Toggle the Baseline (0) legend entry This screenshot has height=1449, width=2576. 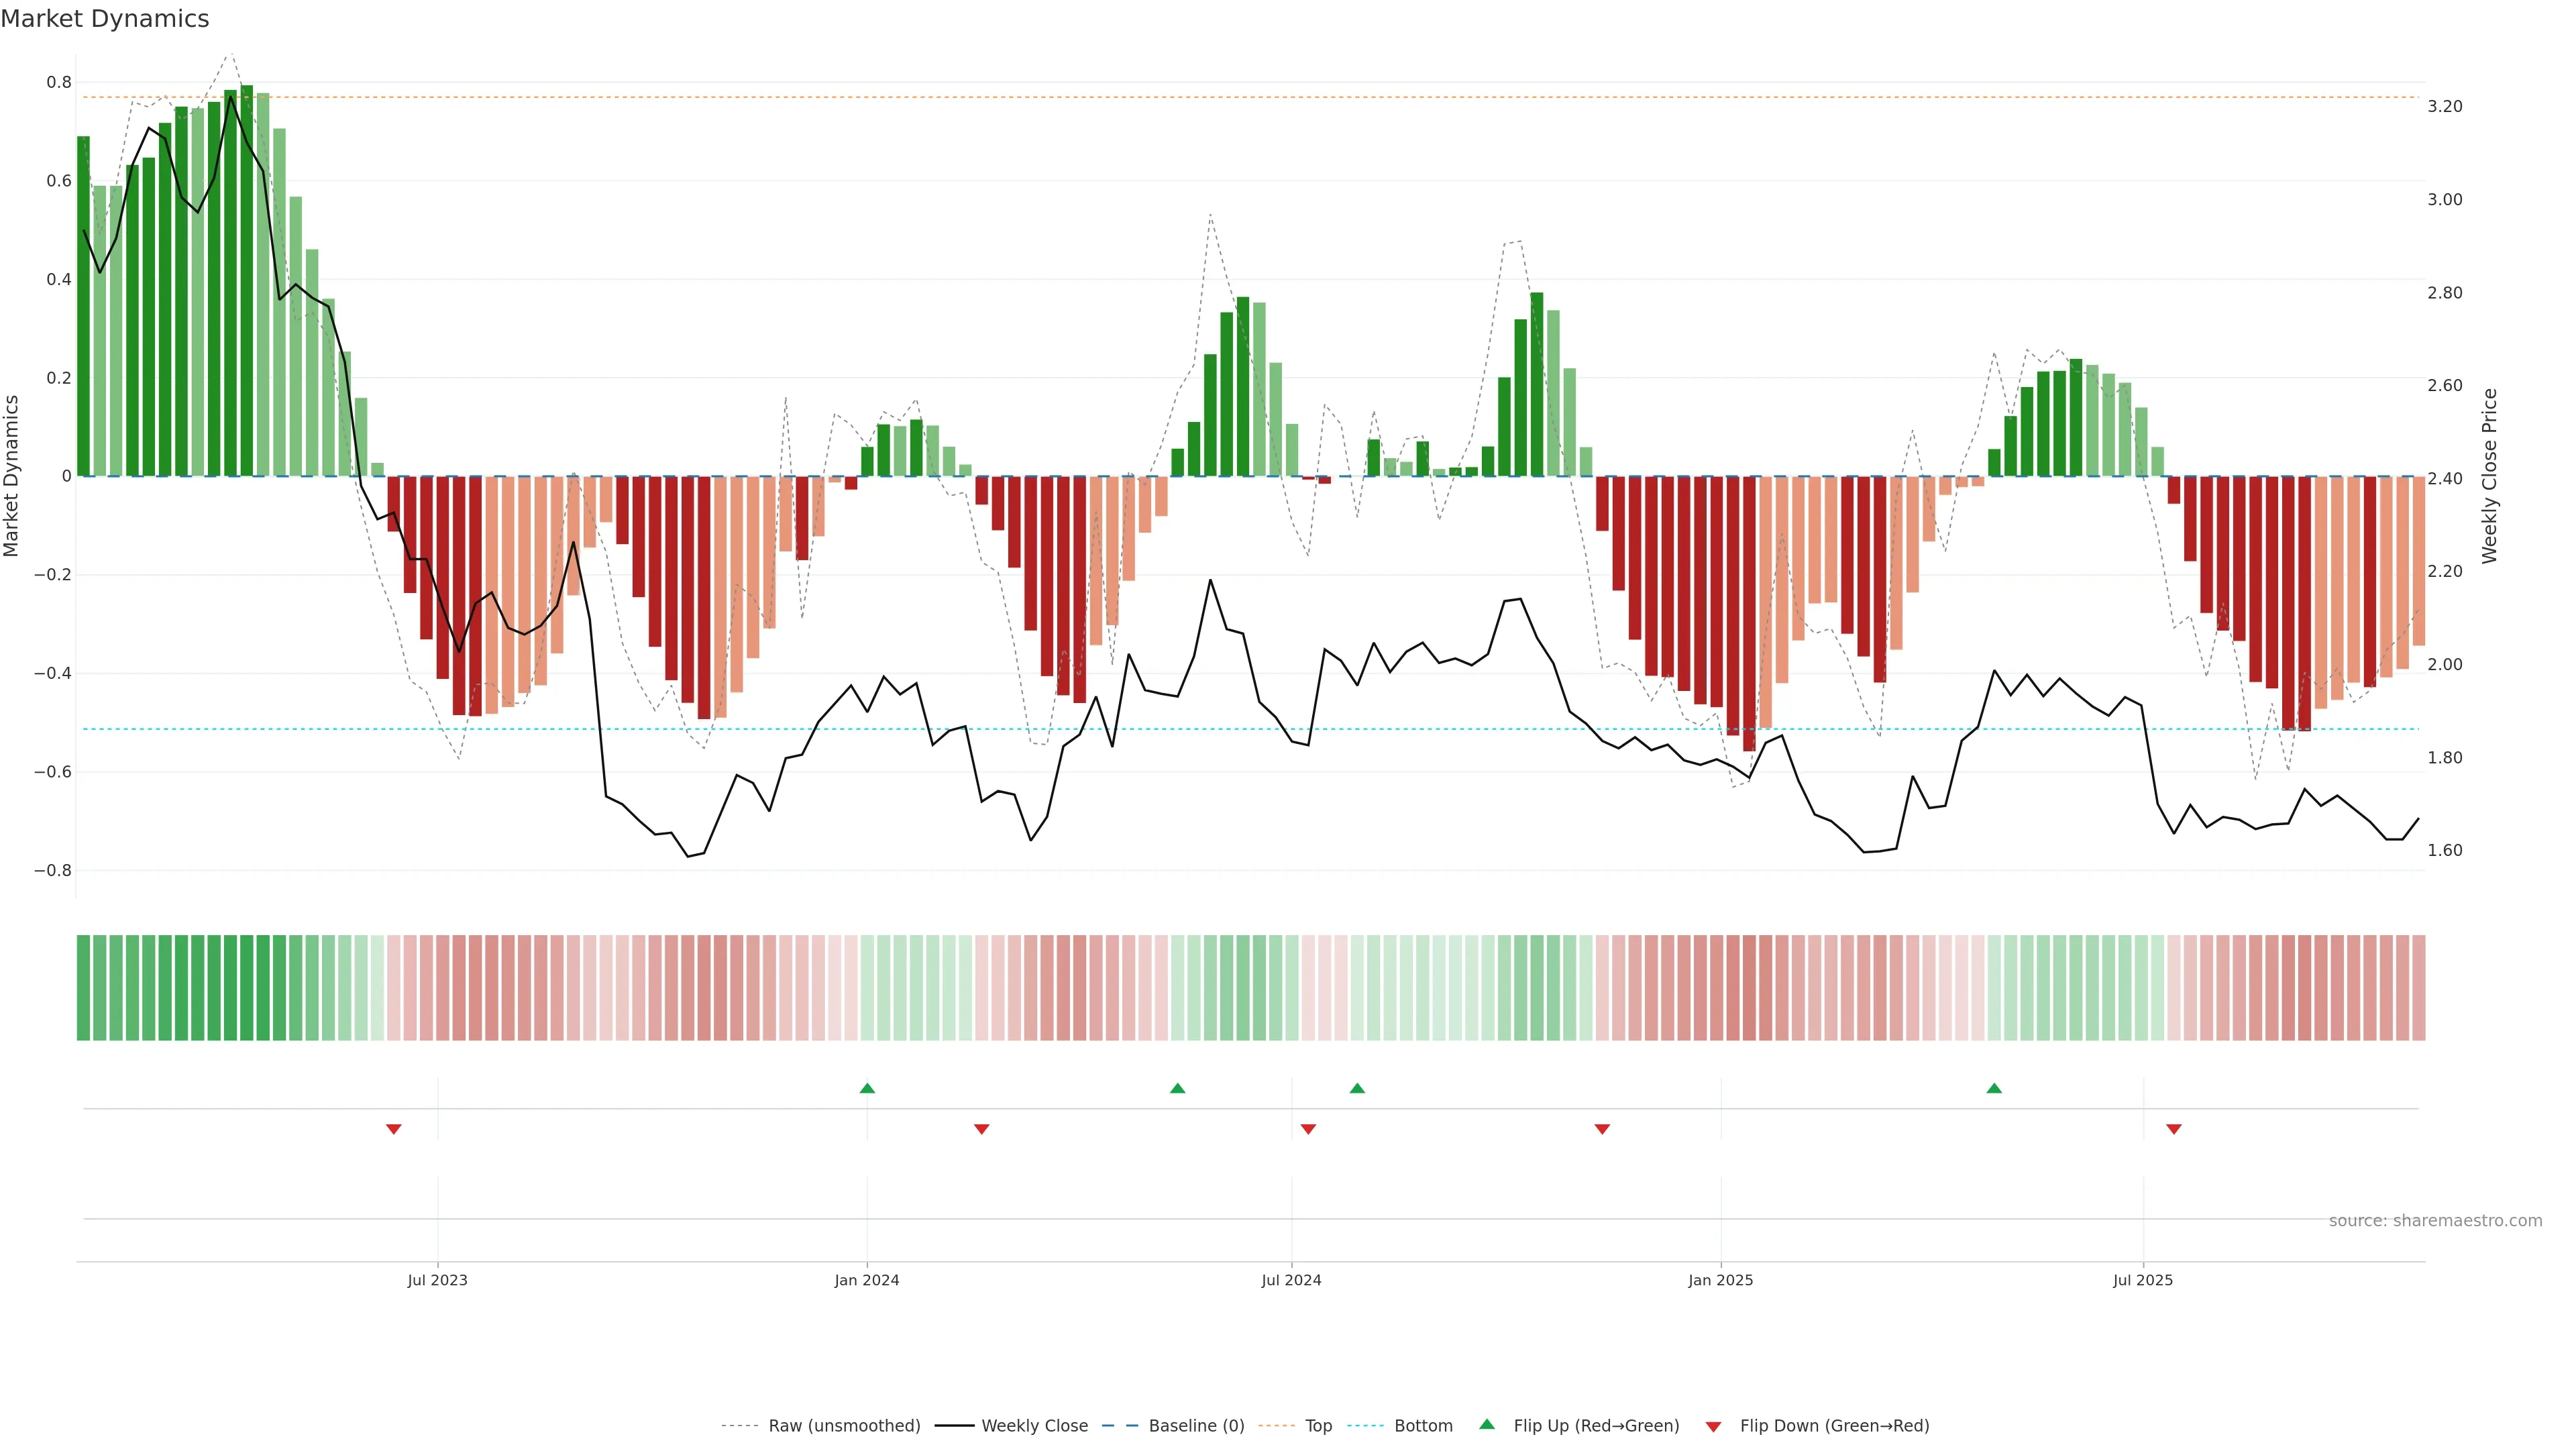1196,1426
